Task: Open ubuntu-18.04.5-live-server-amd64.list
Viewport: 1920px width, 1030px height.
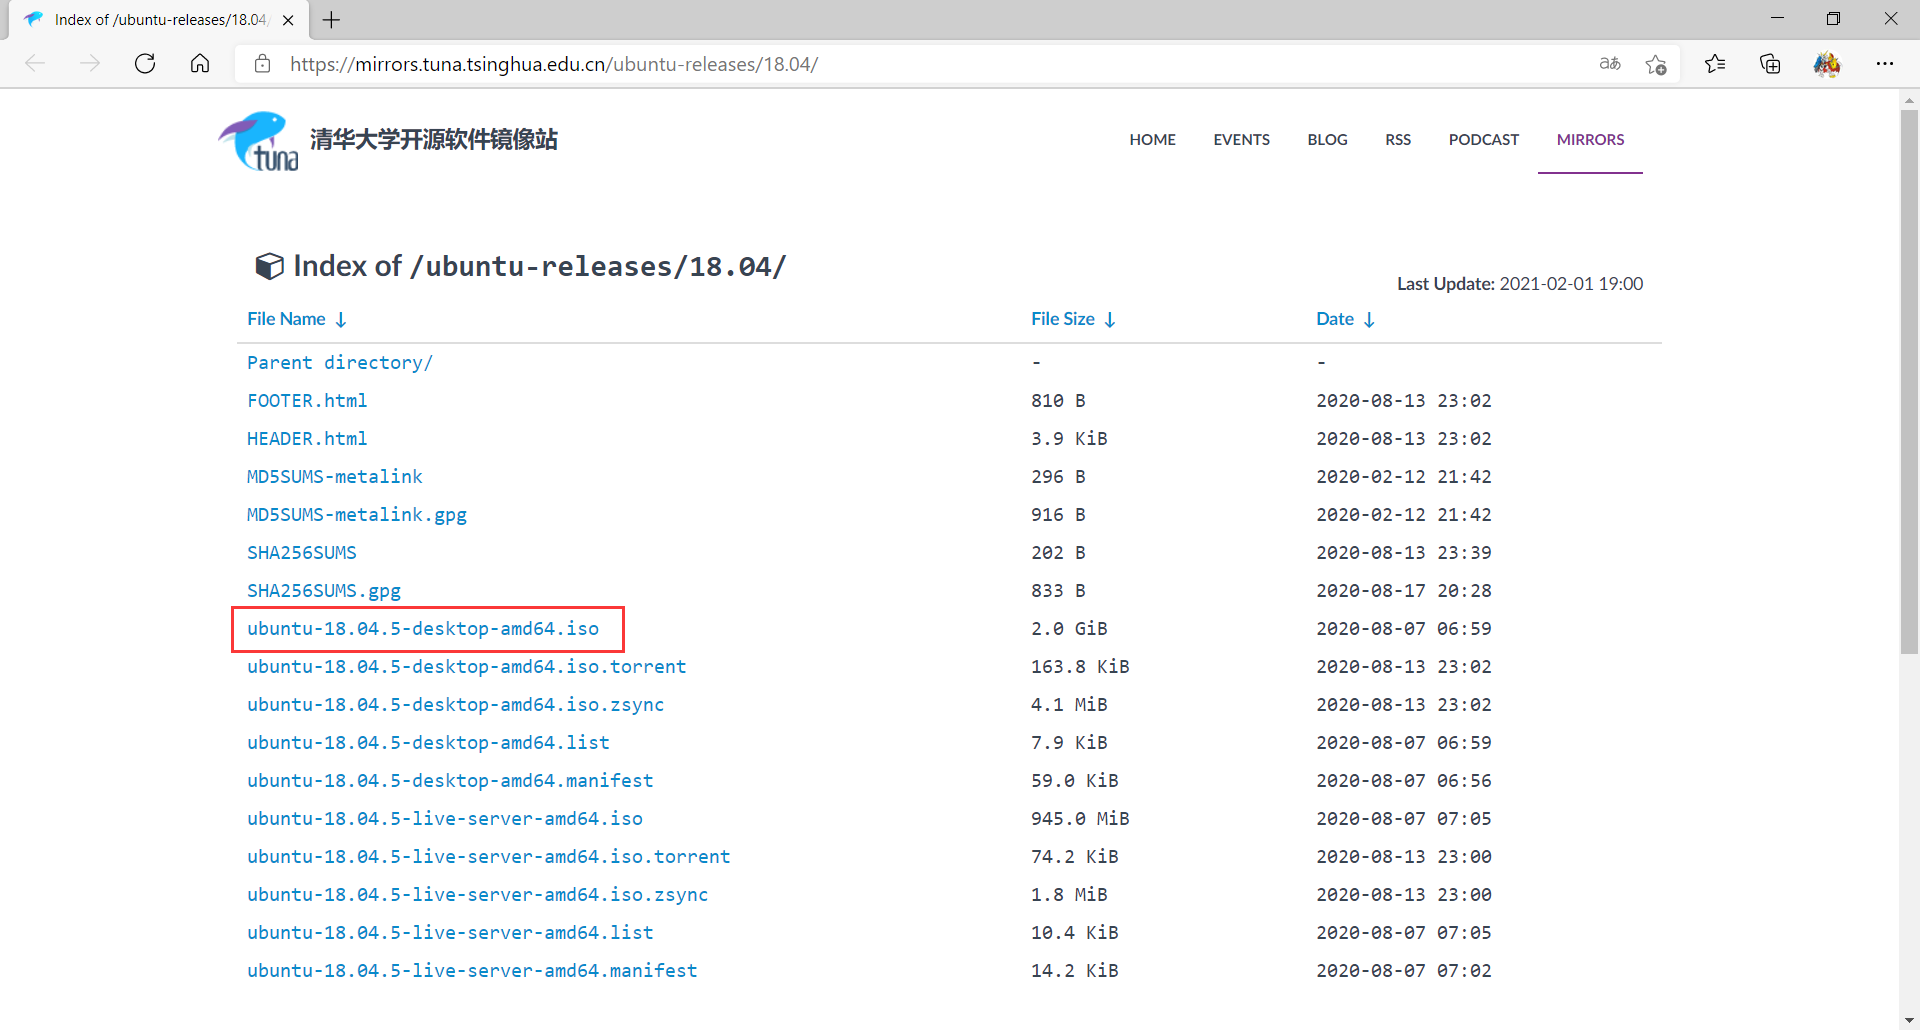Action: point(450,933)
